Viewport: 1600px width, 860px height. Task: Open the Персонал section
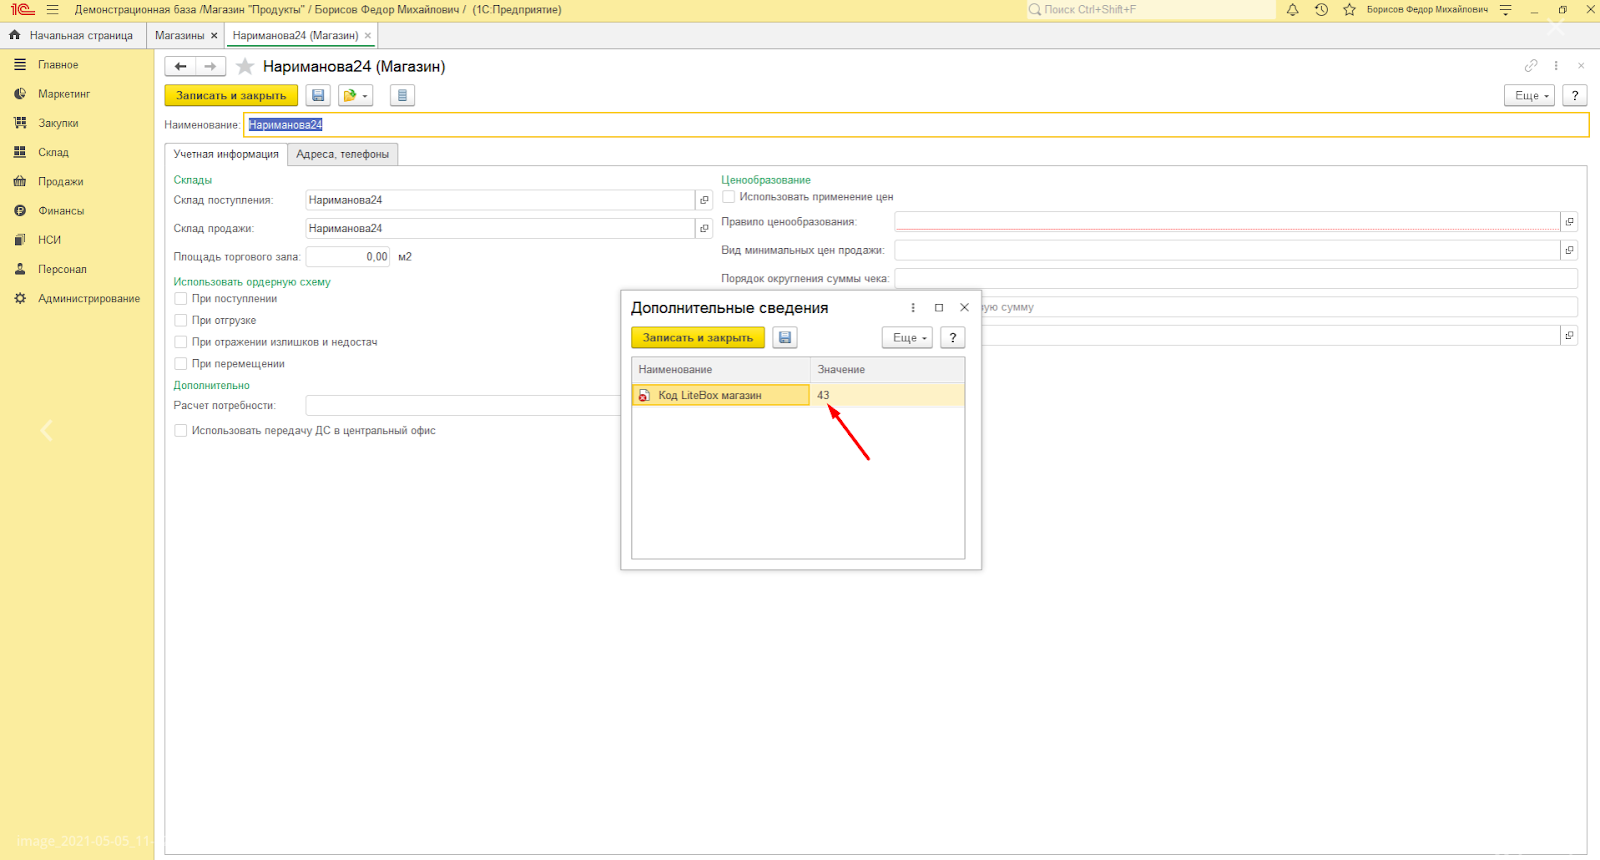click(x=62, y=270)
